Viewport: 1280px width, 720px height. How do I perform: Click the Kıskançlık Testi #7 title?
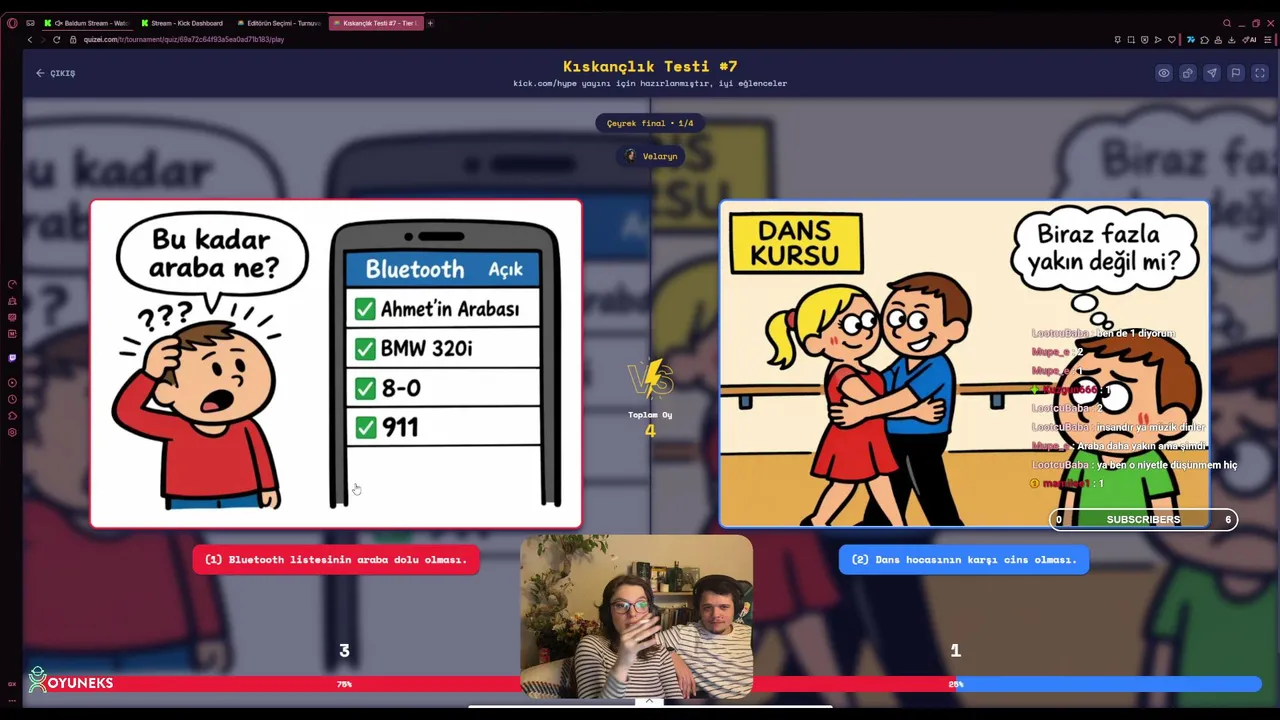650,66
